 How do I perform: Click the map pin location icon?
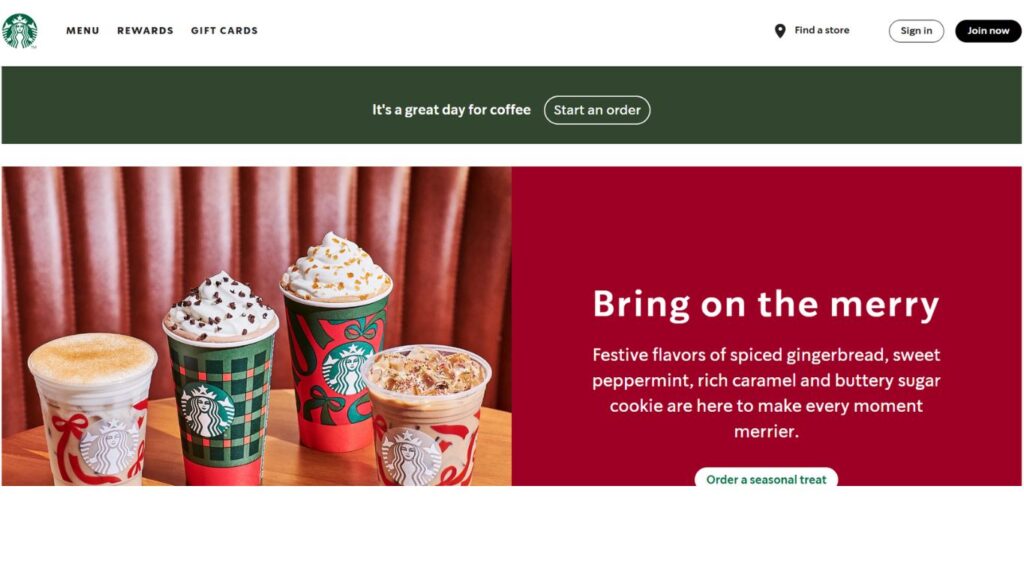[780, 31]
